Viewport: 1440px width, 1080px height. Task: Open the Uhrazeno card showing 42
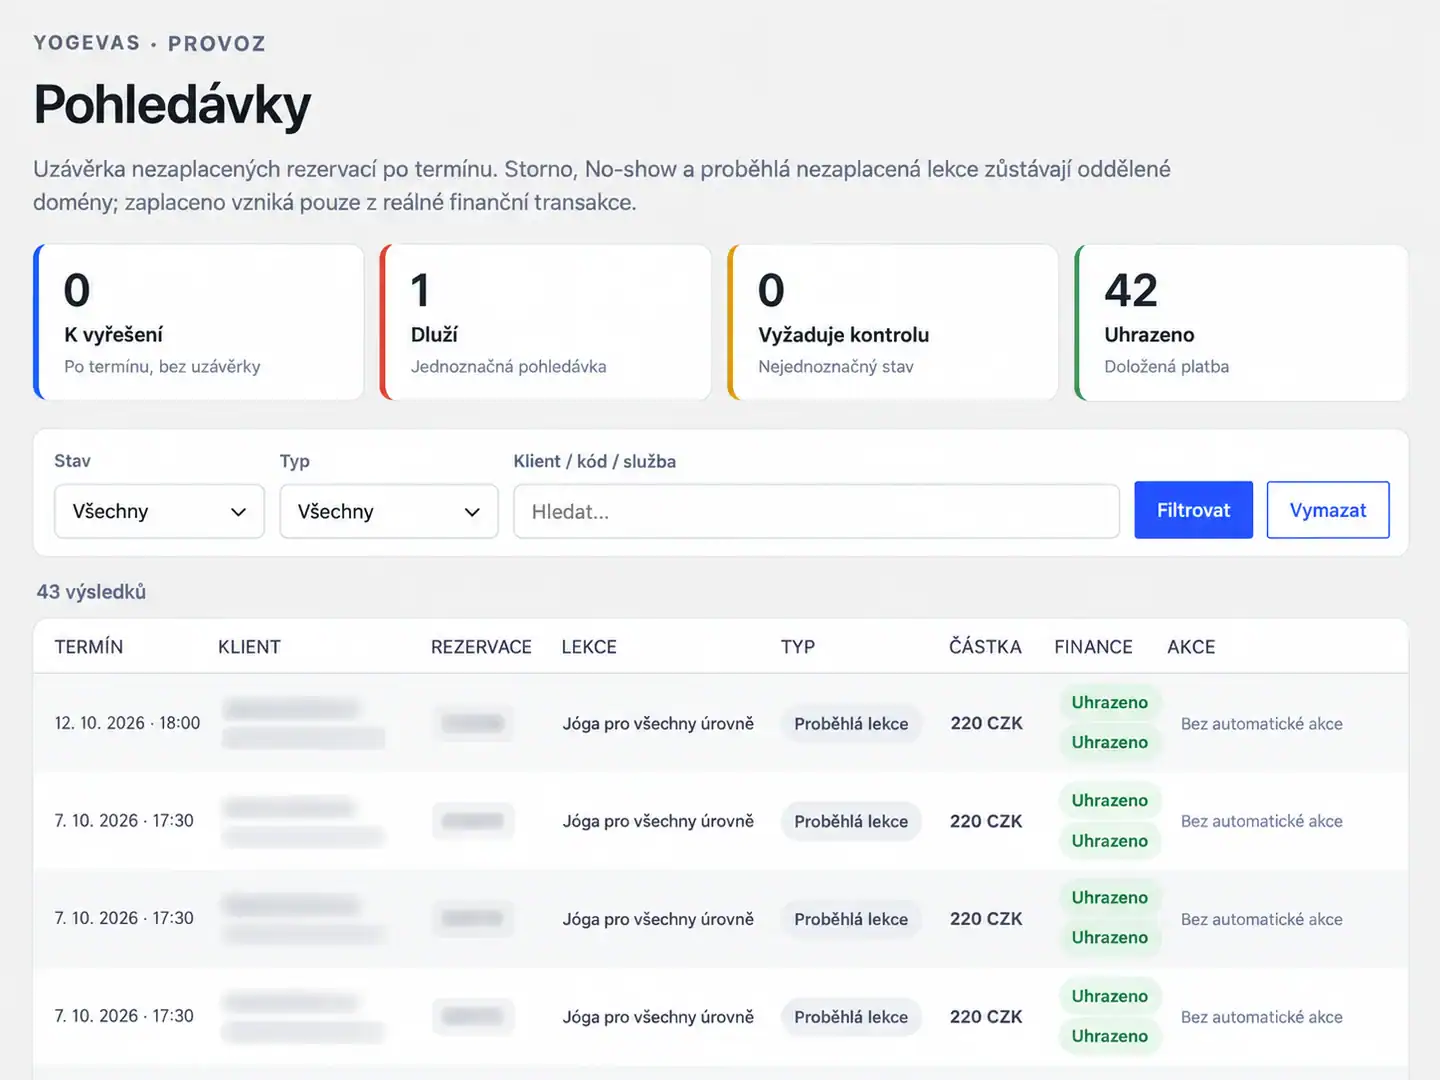pyautogui.click(x=1241, y=322)
